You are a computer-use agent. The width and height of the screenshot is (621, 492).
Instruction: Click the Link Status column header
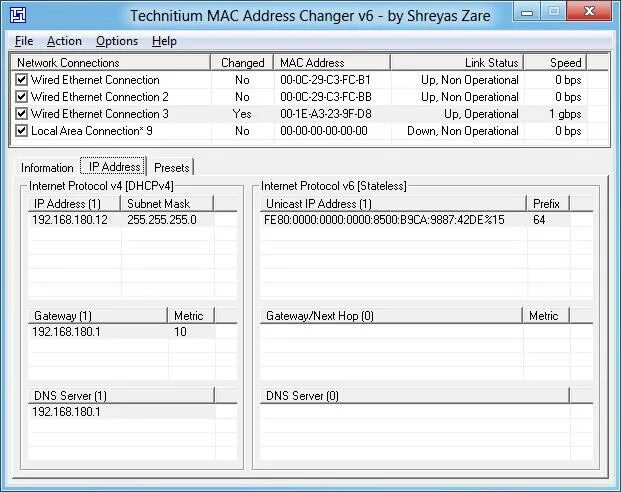[x=457, y=63]
